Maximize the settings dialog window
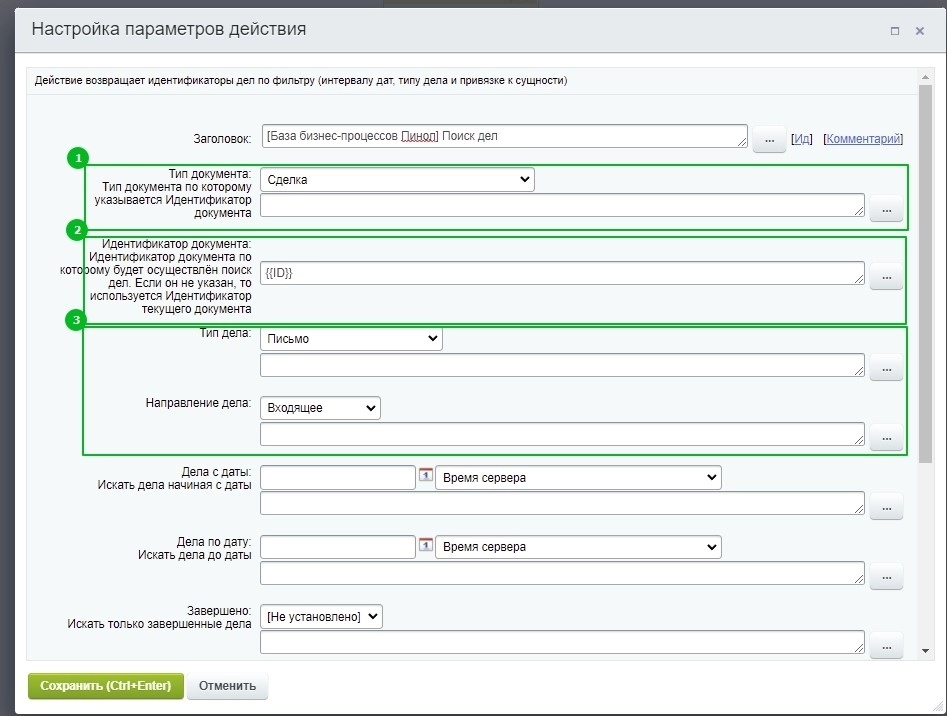This screenshot has width=947, height=716. 895,31
